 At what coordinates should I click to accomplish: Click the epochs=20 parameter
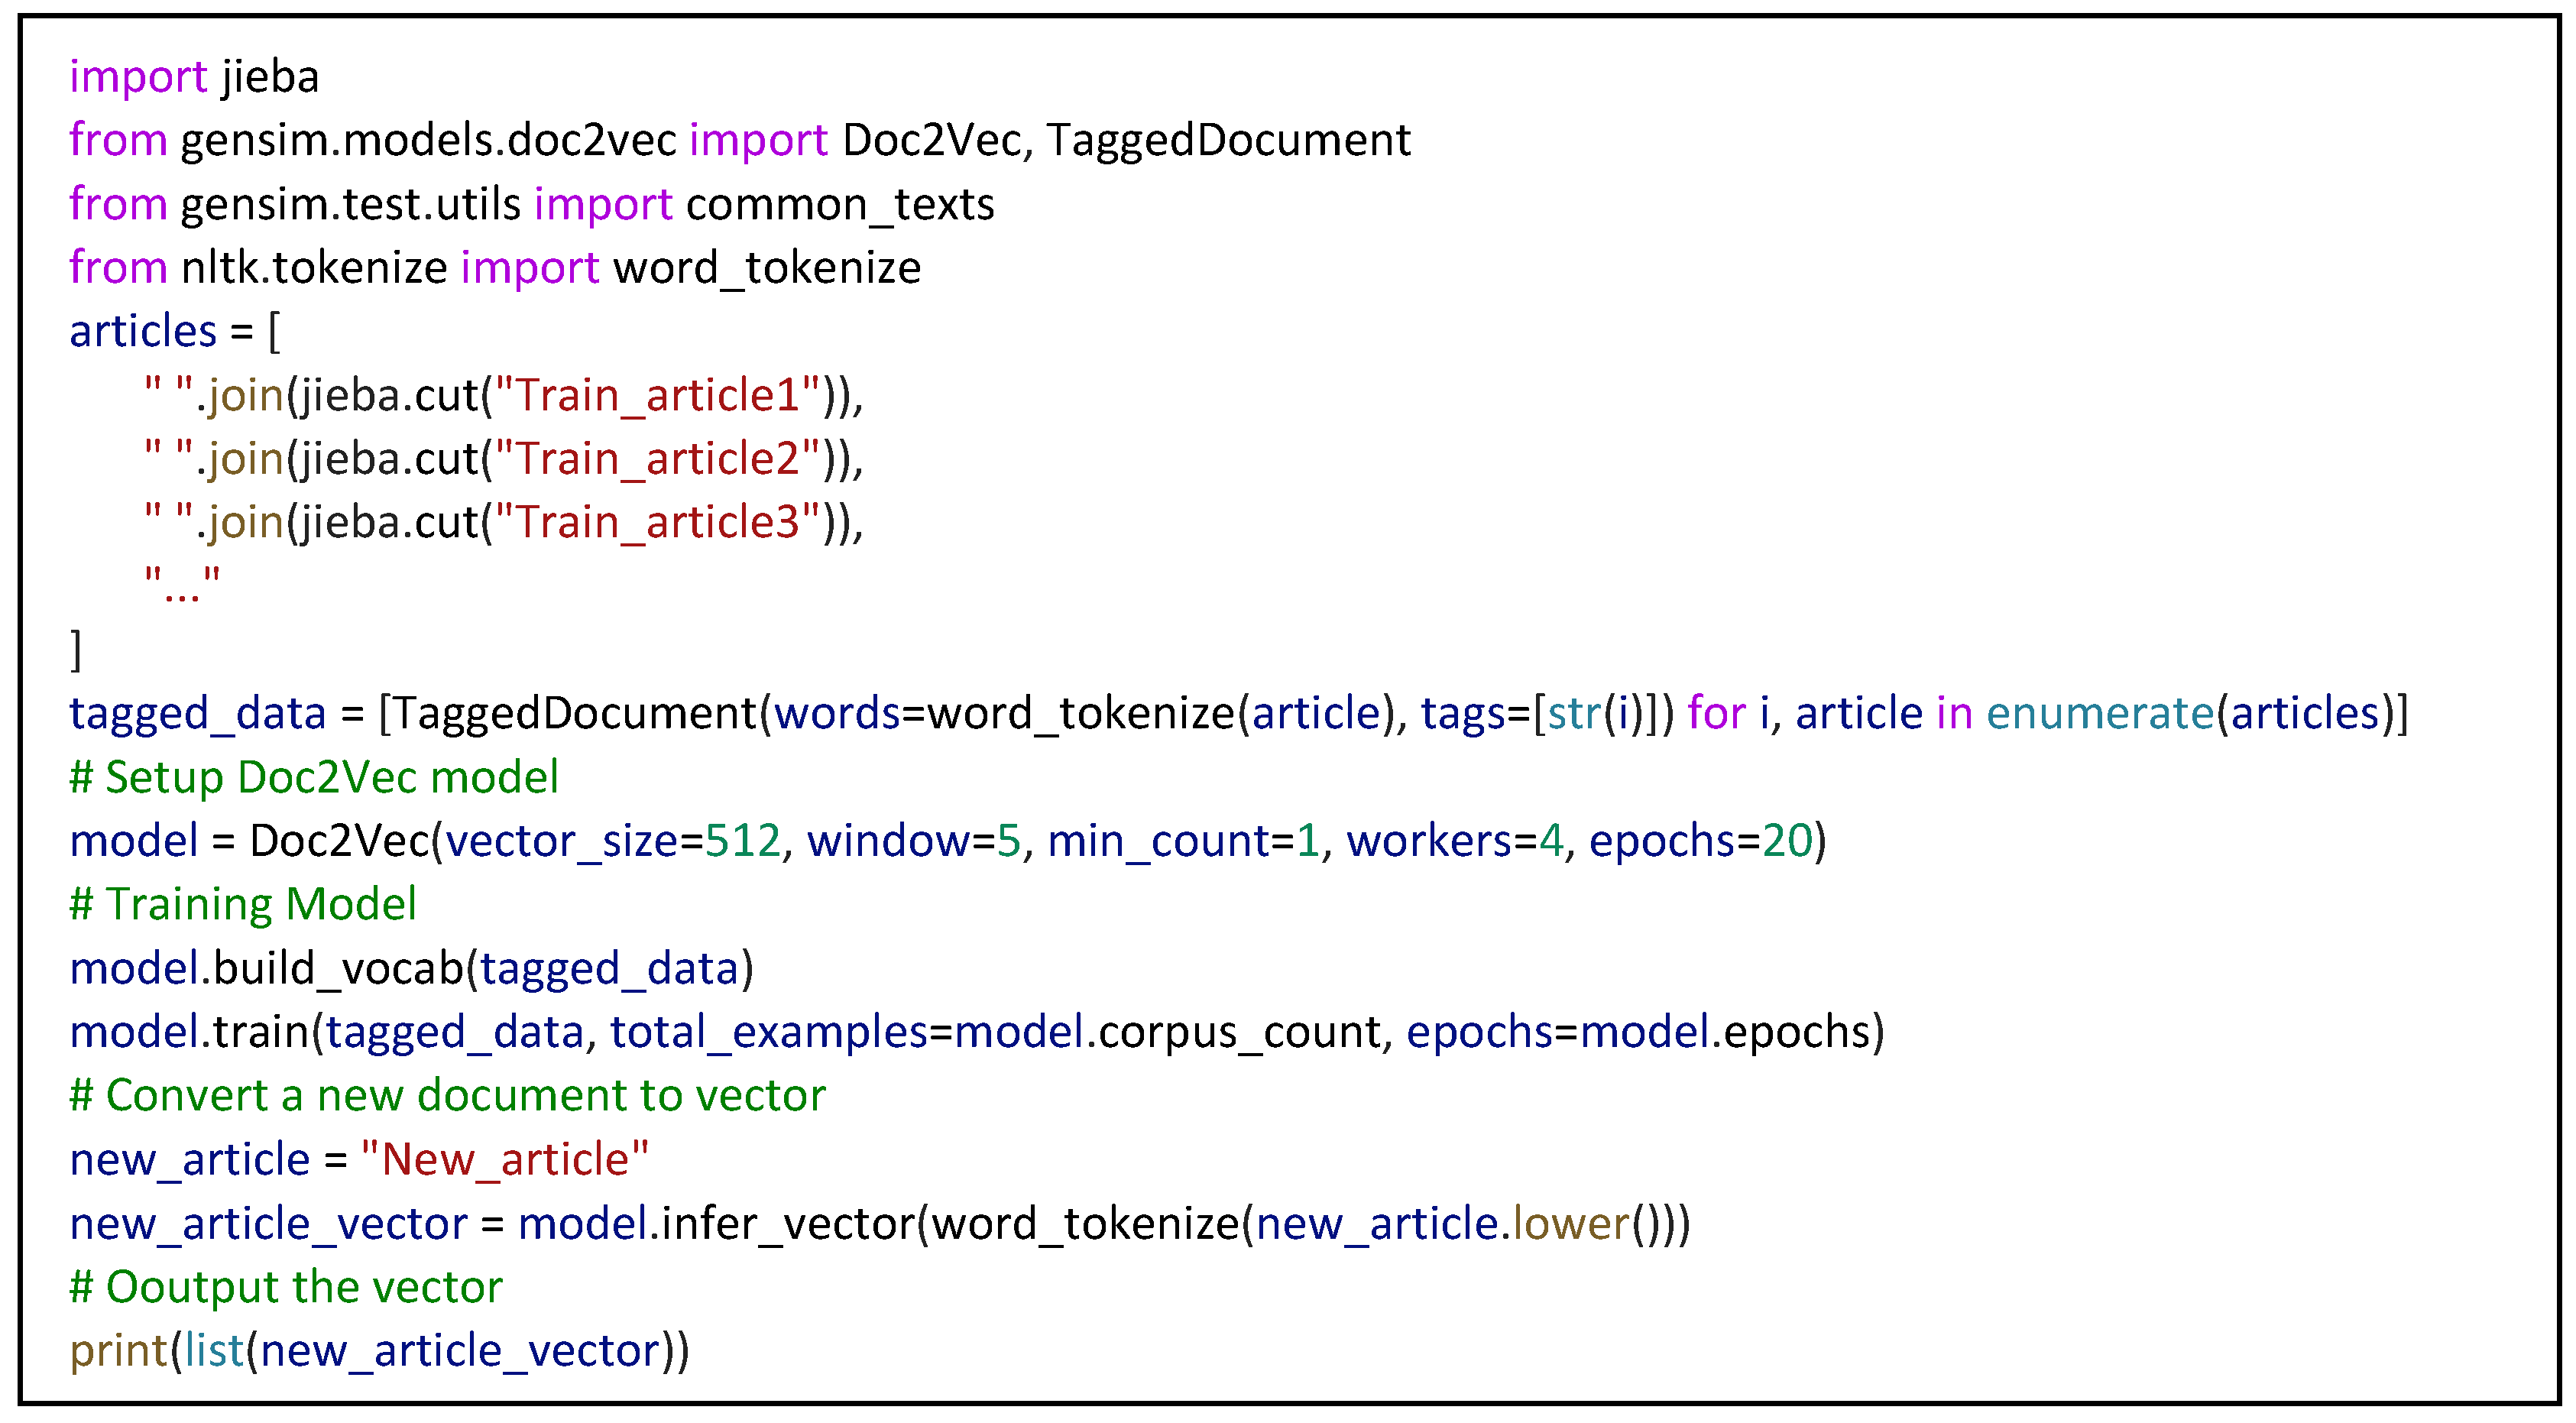[1700, 841]
